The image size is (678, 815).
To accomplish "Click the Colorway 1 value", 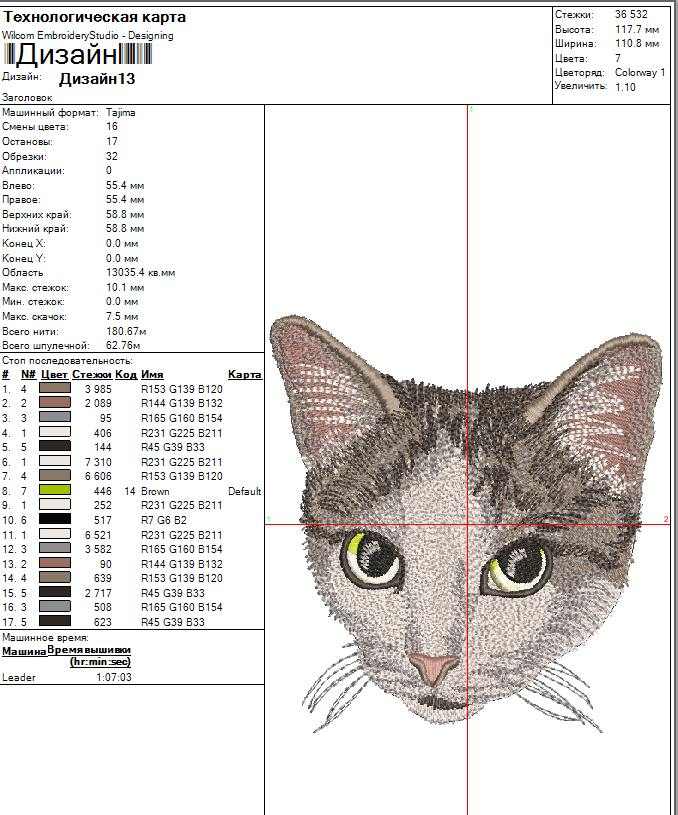I will point(640,73).
